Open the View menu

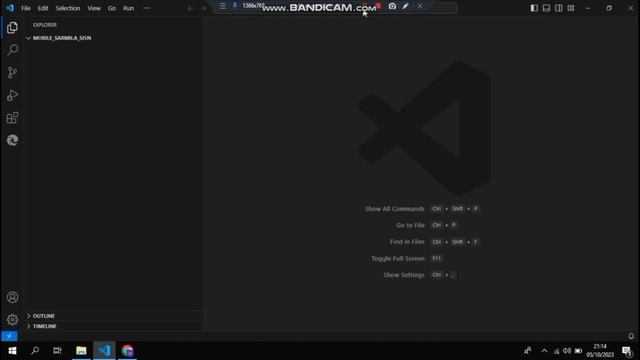94,8
